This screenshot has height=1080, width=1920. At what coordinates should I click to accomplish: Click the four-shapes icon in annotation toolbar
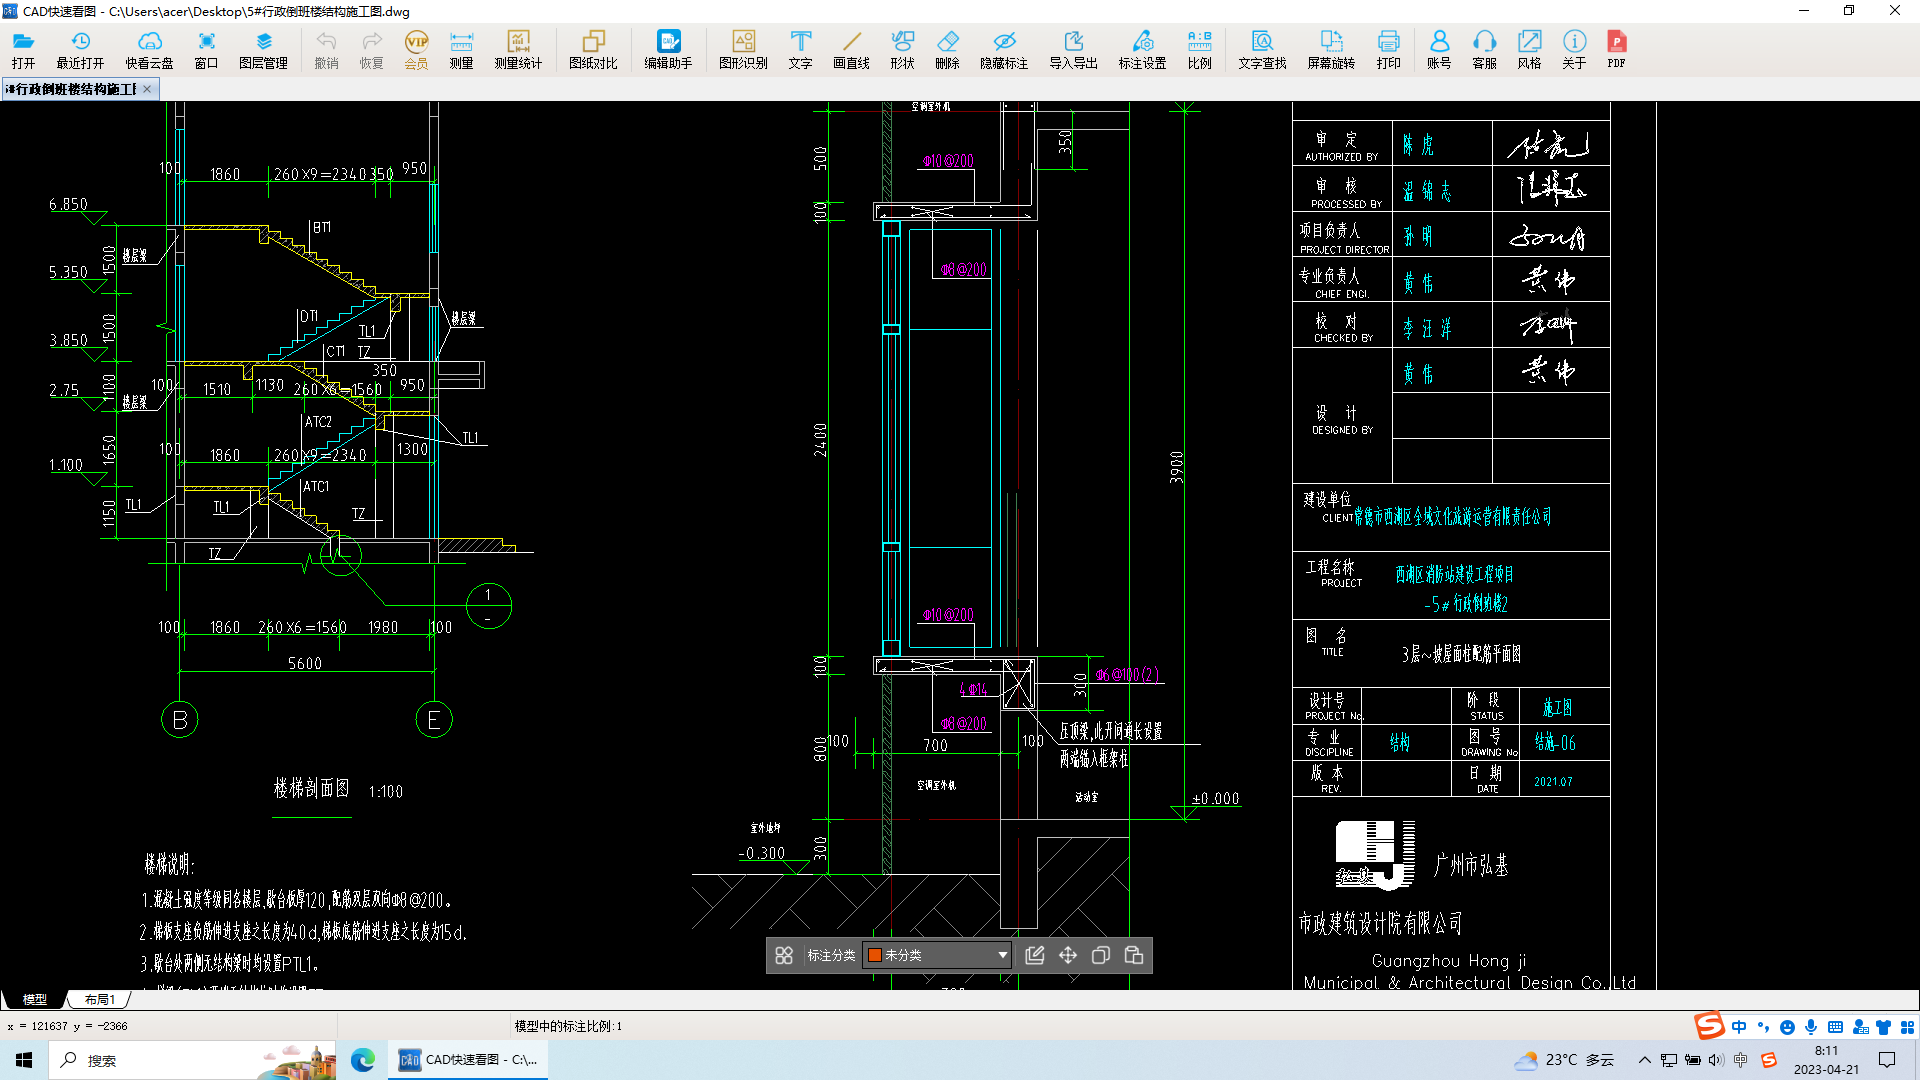pos(784,955)
